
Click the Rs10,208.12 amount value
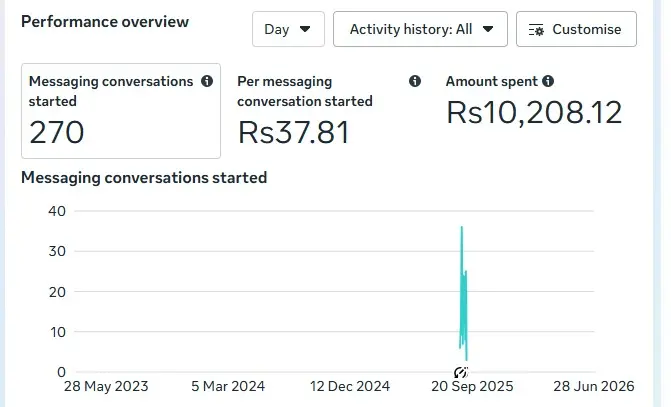pyautogui.click(x=534, y=113)
